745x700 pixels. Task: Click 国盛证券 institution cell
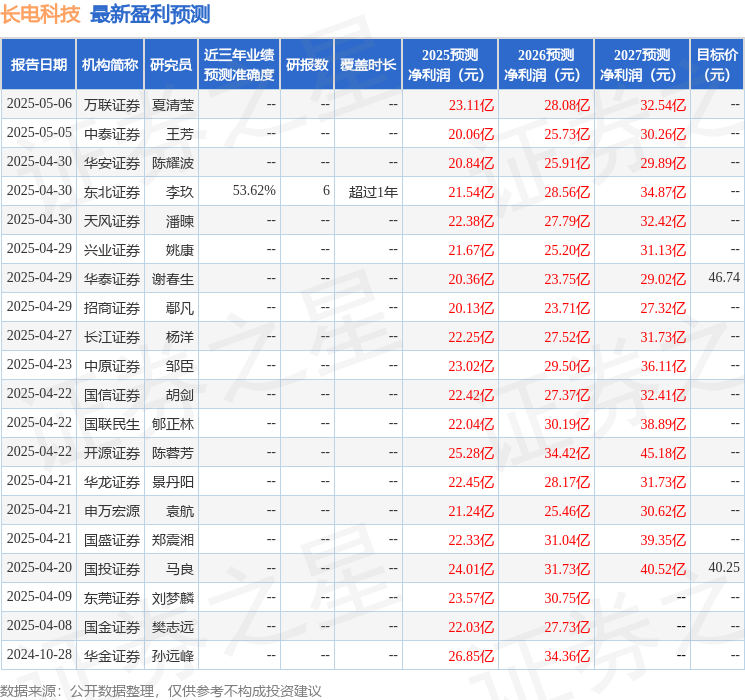click(x=112, y=539)
